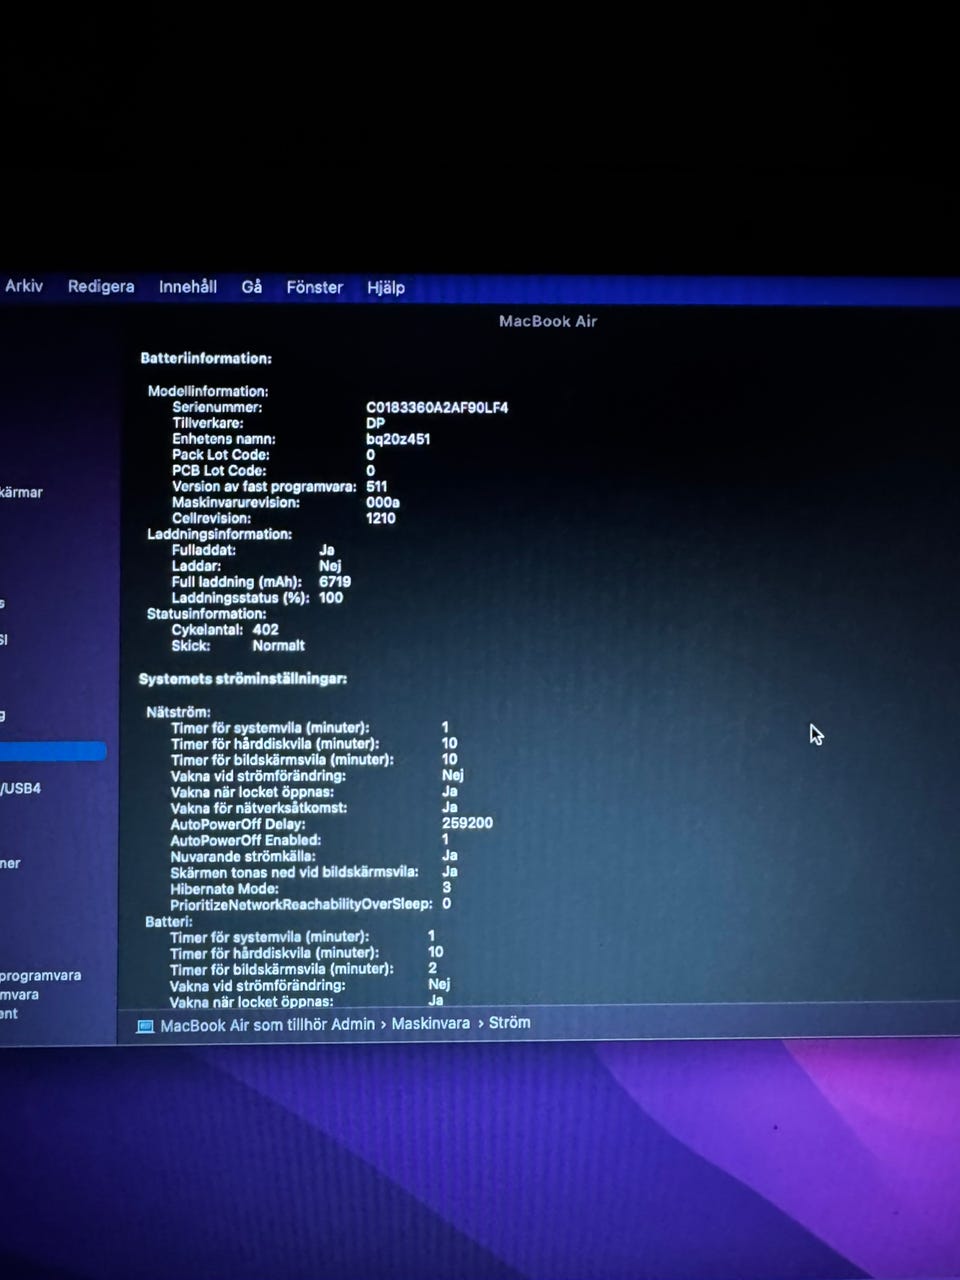Click firmware version value 511
Screen dimensions: 960x1280
(x=376, y=486)
